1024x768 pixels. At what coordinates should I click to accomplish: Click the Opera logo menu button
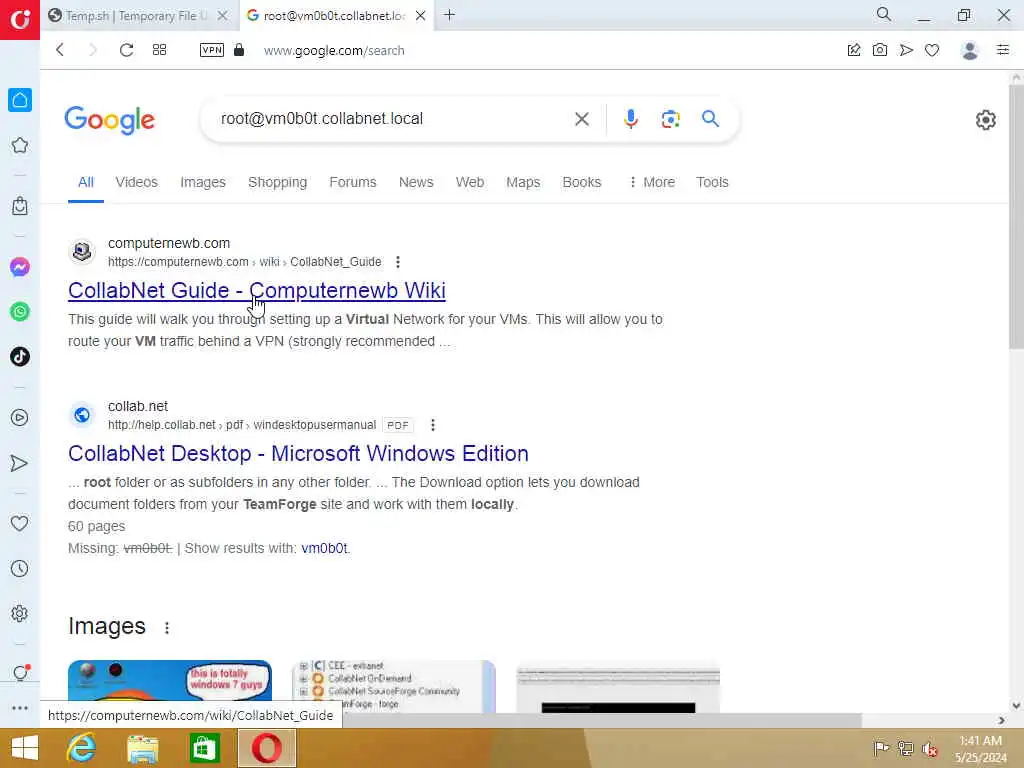pos(20,20)
